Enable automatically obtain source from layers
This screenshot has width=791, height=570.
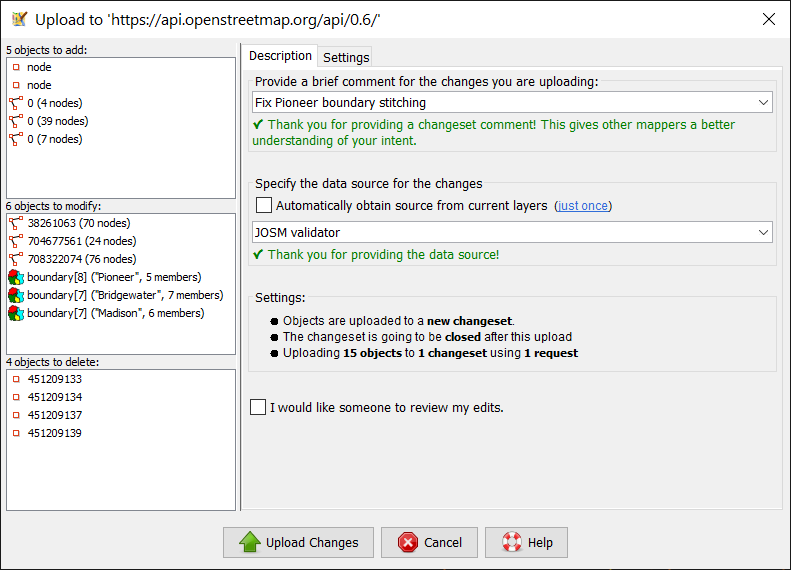(x=264, y=205)
